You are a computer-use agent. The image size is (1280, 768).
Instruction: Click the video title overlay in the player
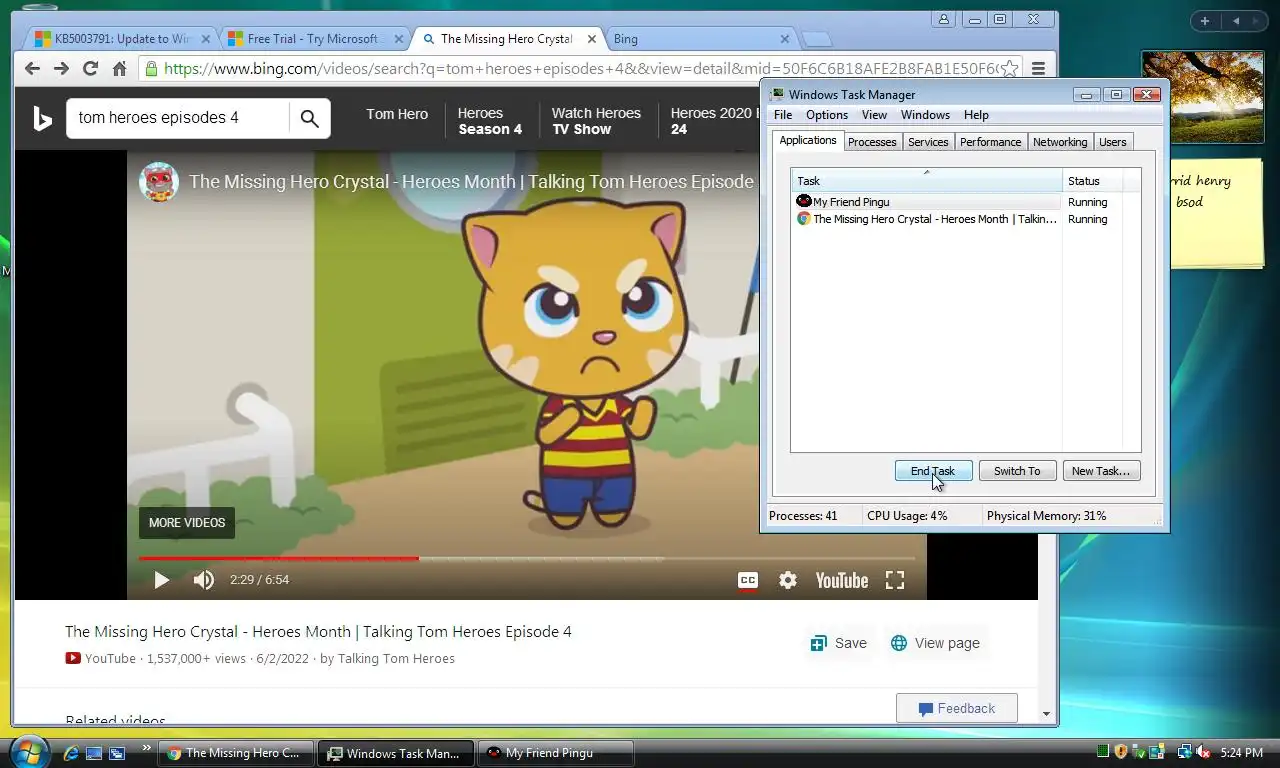[x=471, y=182]
